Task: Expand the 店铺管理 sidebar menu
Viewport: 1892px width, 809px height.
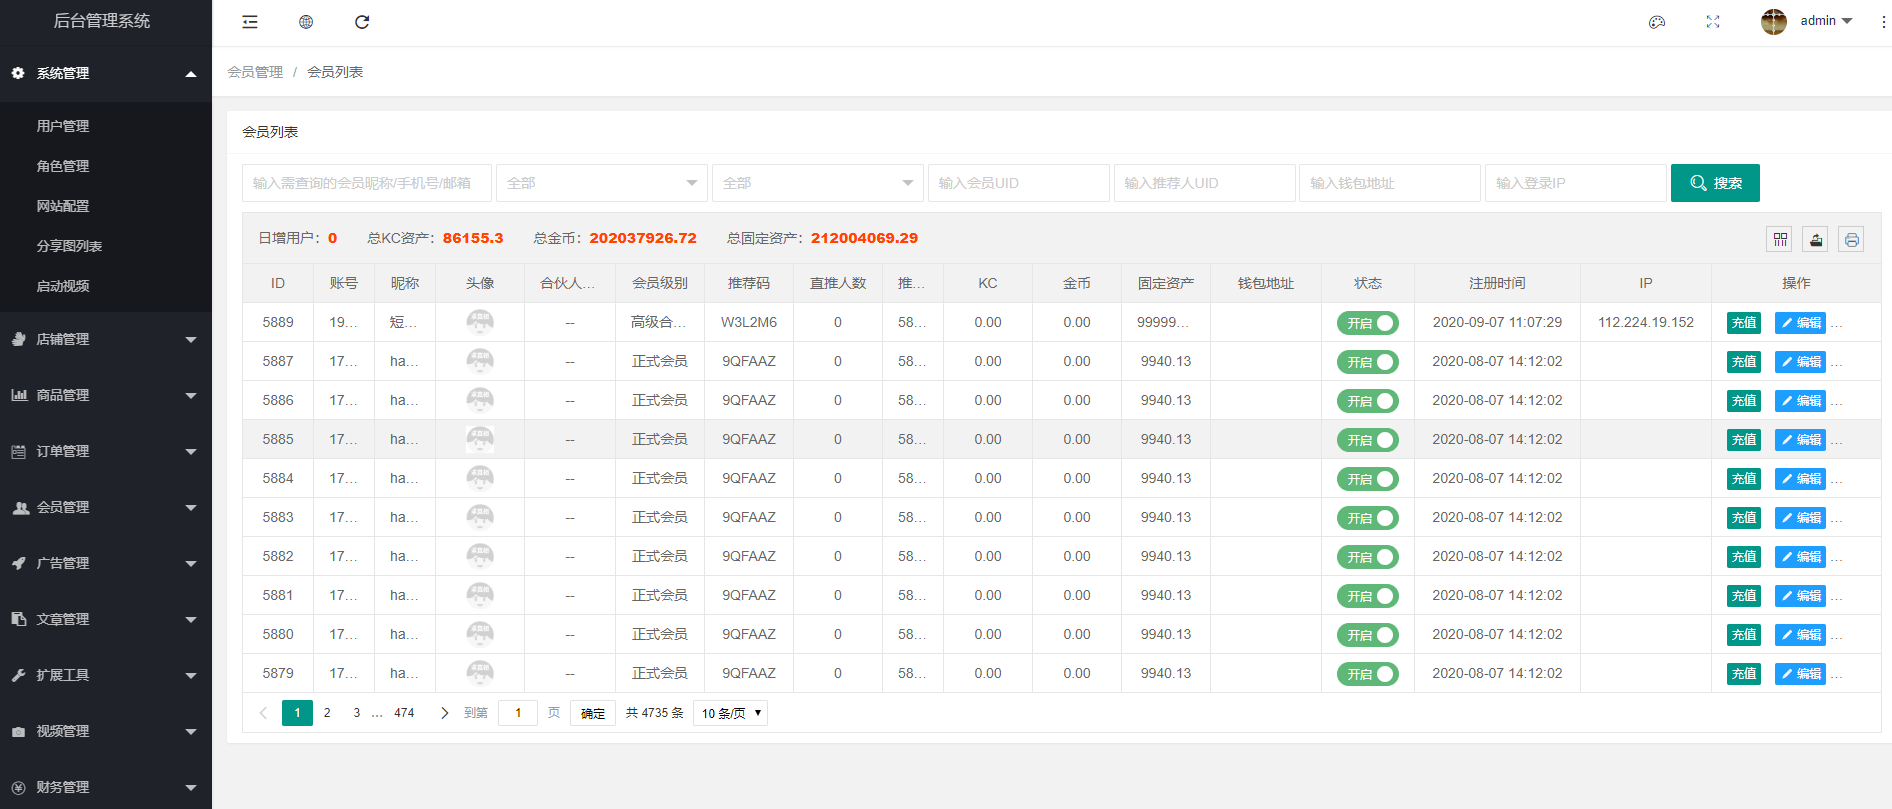Action: tap(105, 339)
